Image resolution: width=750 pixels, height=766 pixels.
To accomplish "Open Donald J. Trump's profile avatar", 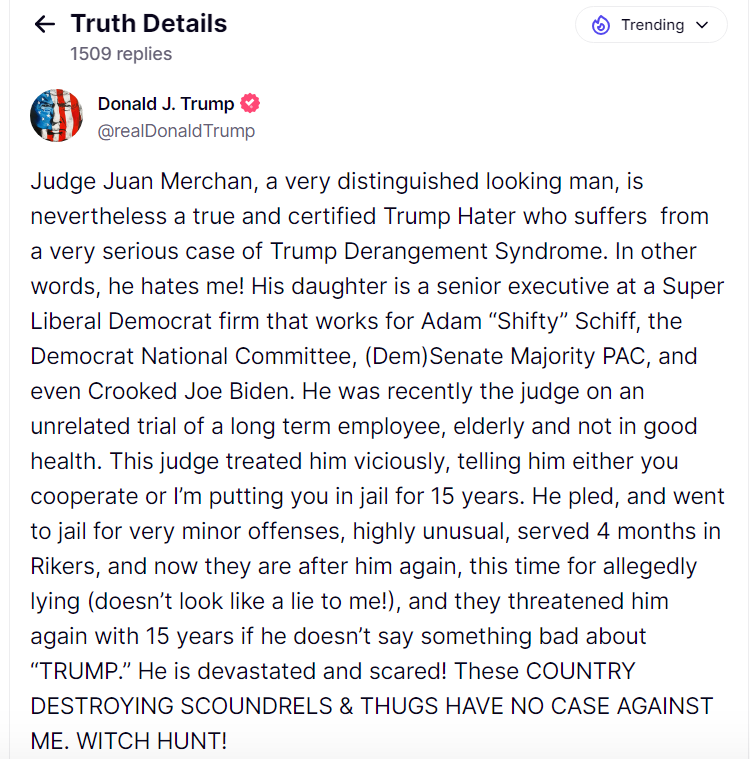I will pyautogui.click(x=57, y=116).
